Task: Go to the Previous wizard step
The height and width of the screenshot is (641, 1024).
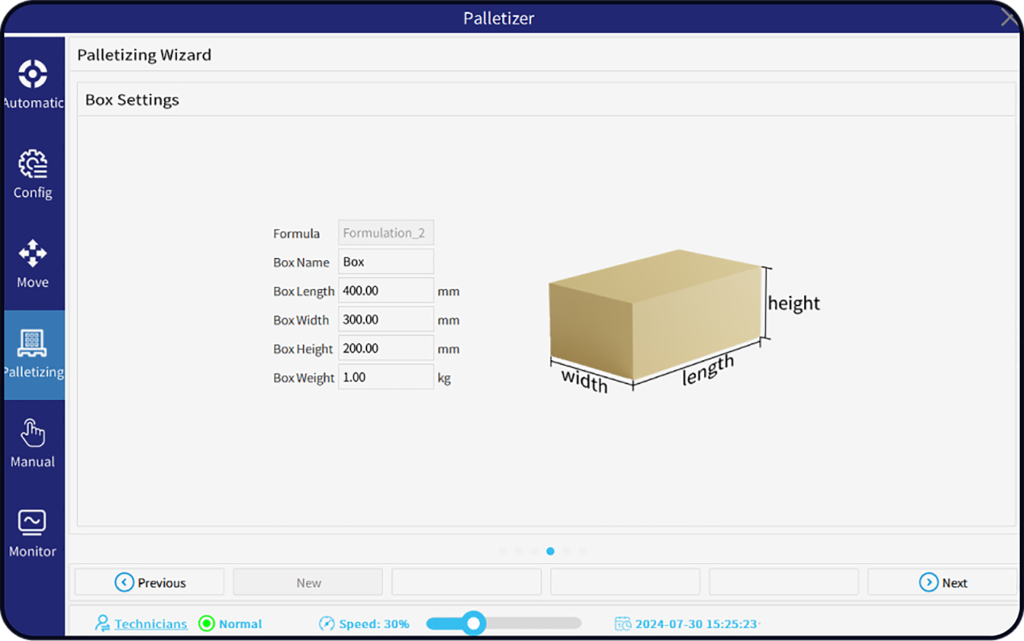Action: pos(150,583)
